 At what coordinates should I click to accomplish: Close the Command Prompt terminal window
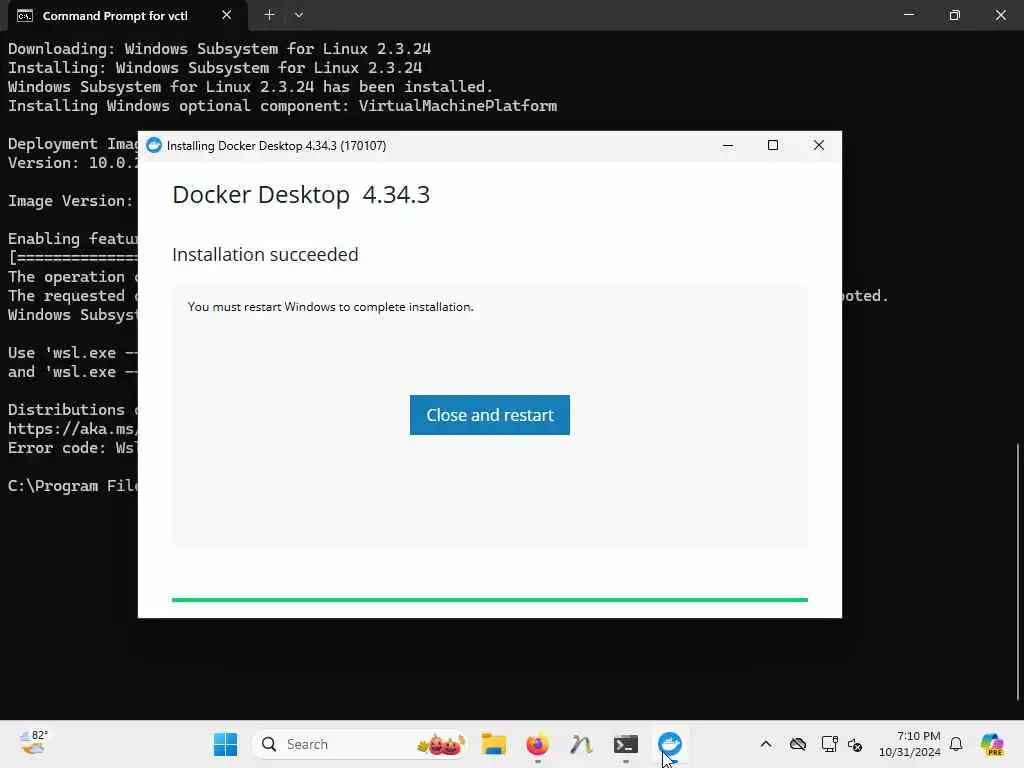[1000, 15]
